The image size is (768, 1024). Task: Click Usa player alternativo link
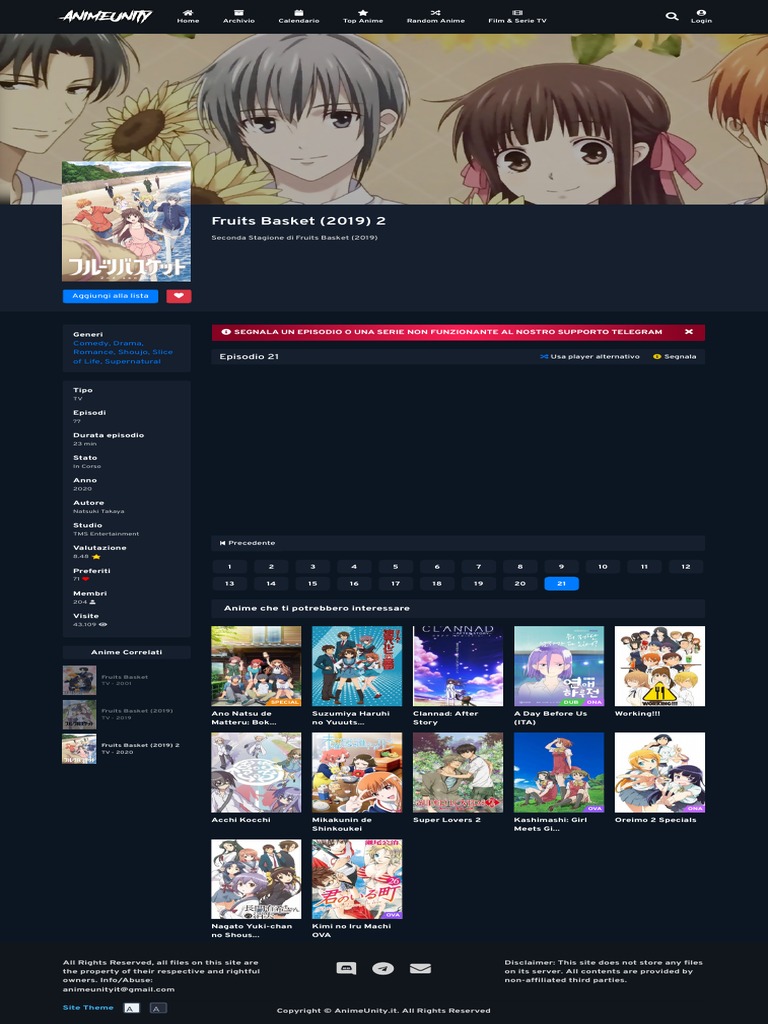click(x=590, y=357)
